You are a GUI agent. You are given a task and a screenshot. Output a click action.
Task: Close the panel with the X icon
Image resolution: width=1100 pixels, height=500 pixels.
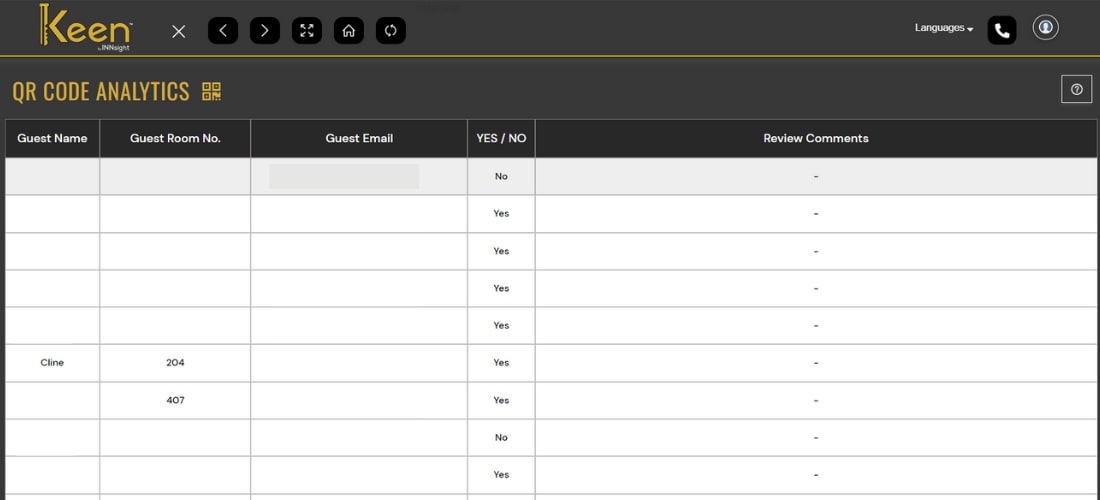coord(179,31)
